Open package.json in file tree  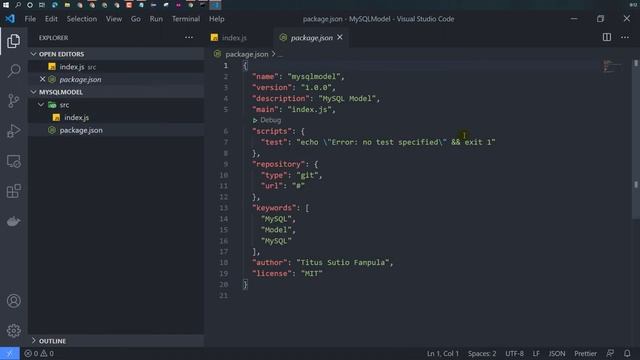116,130
